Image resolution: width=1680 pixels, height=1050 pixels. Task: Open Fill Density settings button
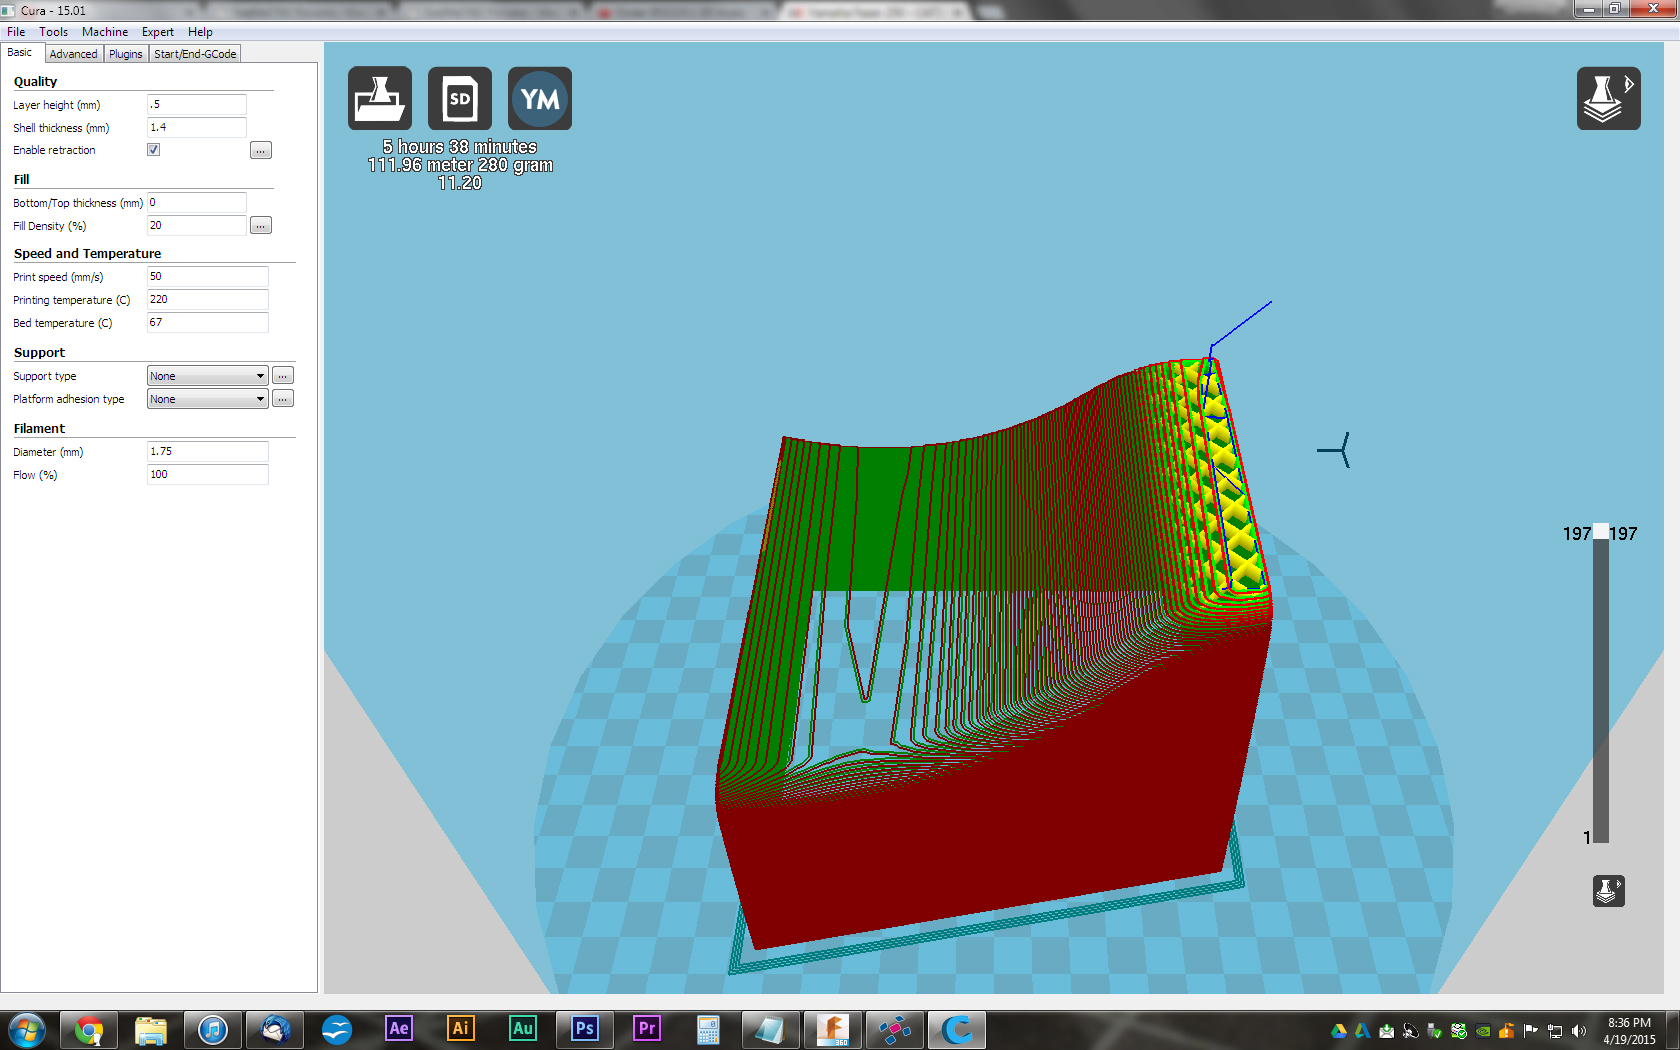point(261,226)
